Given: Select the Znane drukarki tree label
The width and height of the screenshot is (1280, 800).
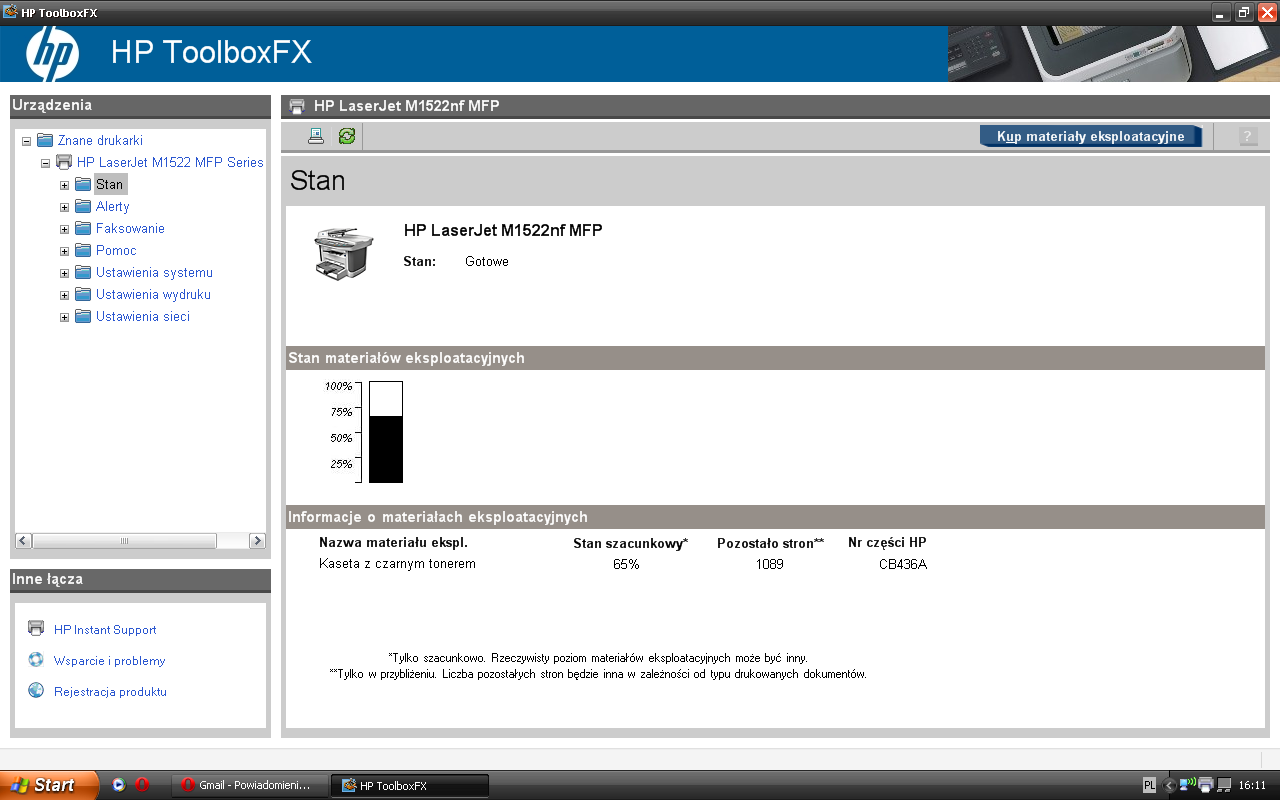Looking at the screenshot, I should click(100, 140).
